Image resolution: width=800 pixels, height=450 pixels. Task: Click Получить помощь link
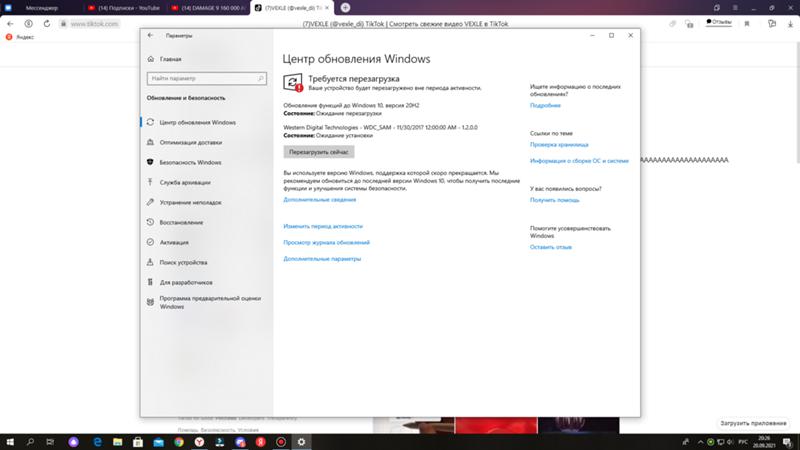pyautogui.click(x=555, y=200)
